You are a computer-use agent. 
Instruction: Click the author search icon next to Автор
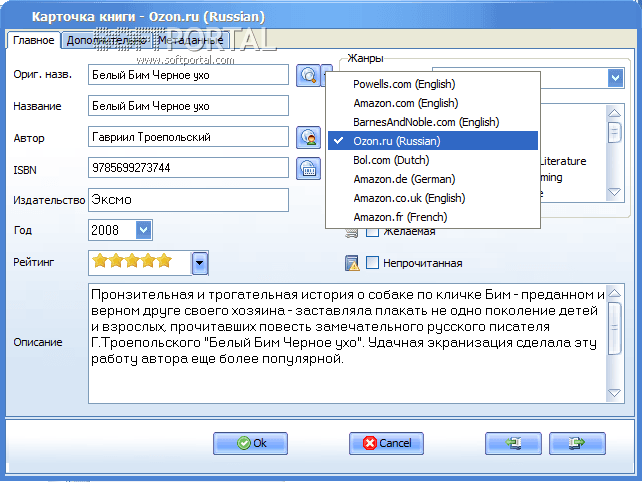[308, 137]
